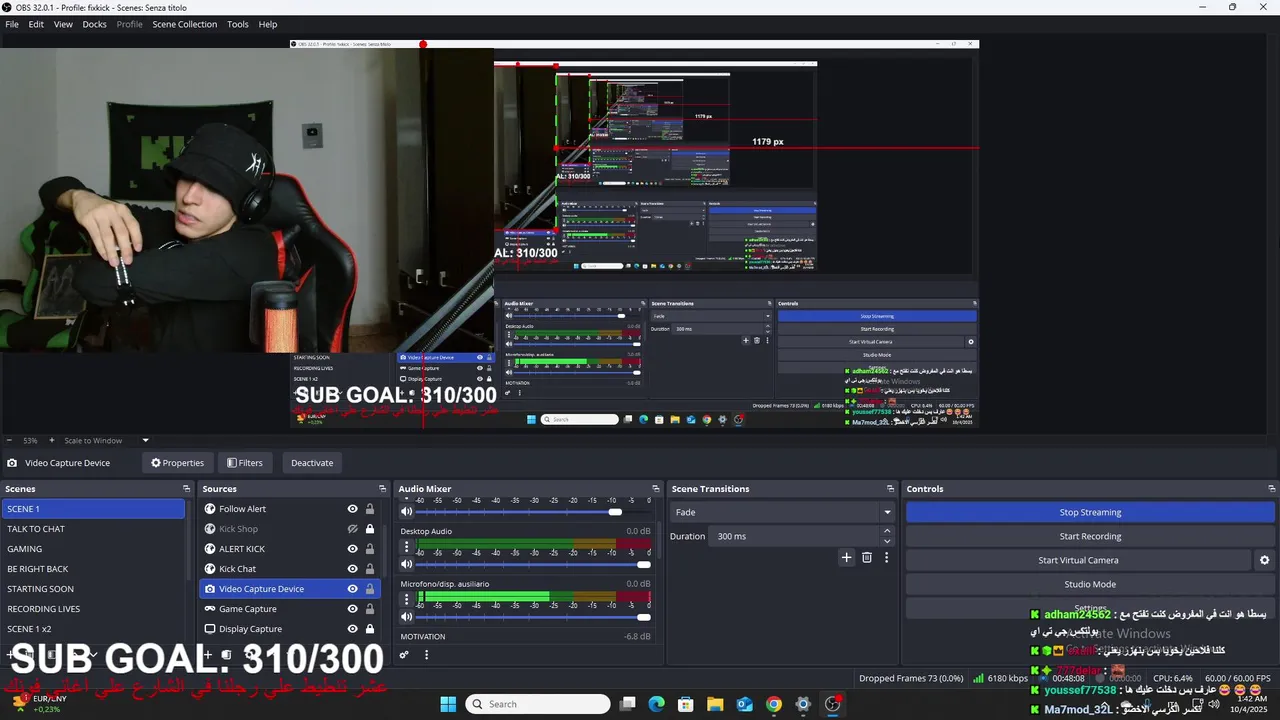Click the taskbar Search box
Image resolution: width=1280 pixels, height=720 pixels.
[x=538, y=704]
